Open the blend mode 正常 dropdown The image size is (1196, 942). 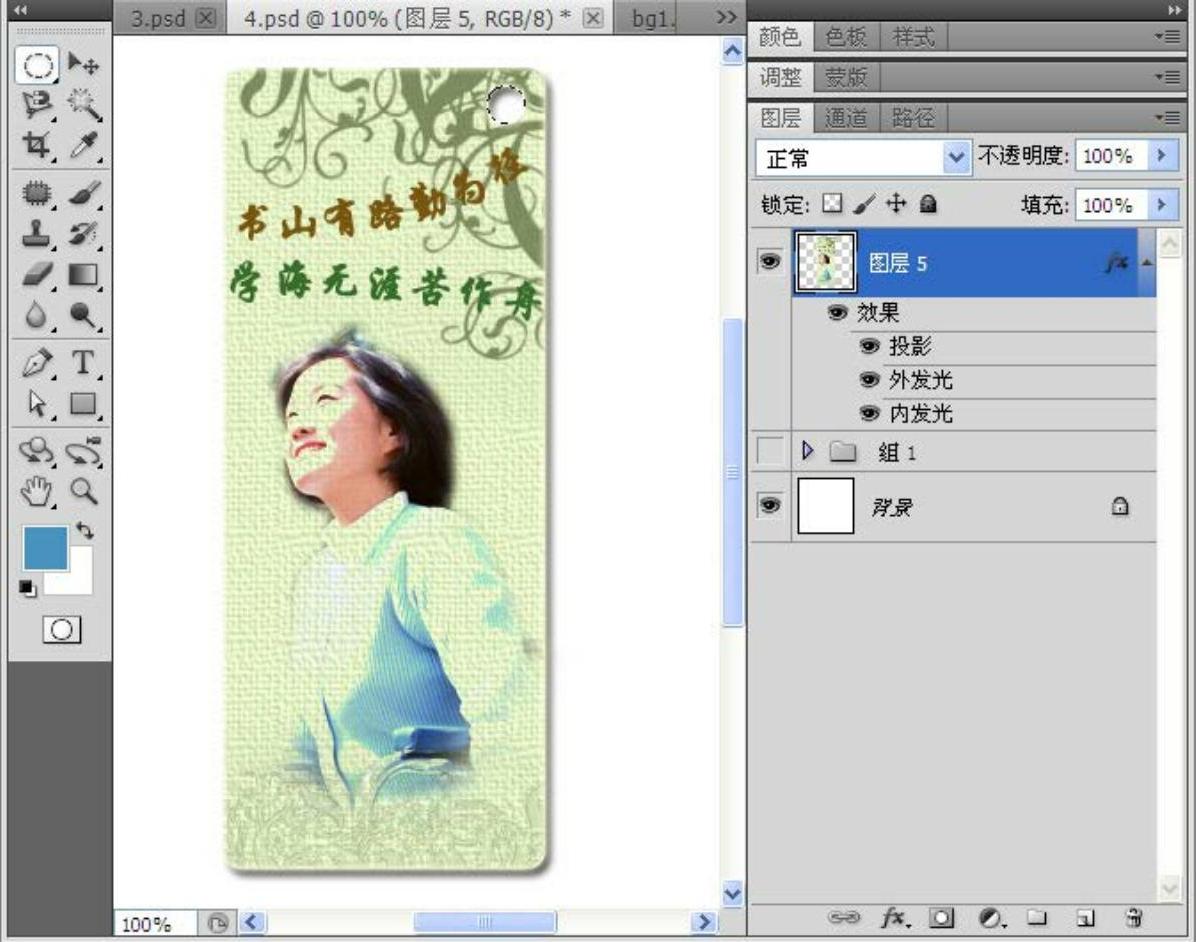click(x=862, y=157)
